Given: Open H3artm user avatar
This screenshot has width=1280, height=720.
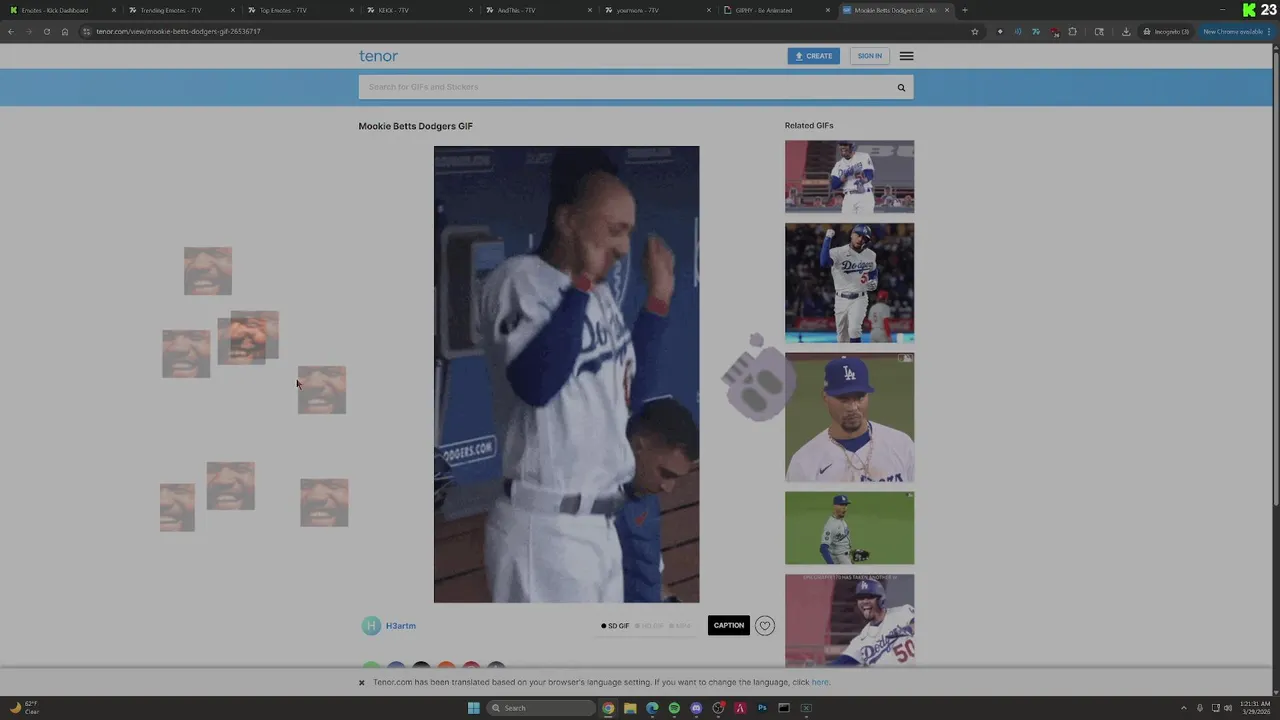Looking at the screenshot, I should click(x=371, y=626).
